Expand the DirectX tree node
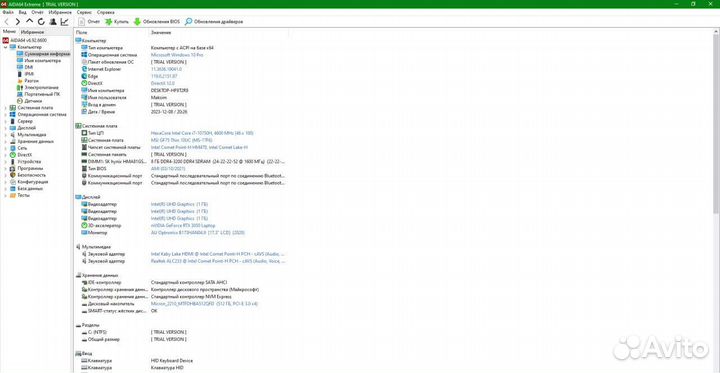This screenshot has width=720, height=373. click(x=5, y=155)
